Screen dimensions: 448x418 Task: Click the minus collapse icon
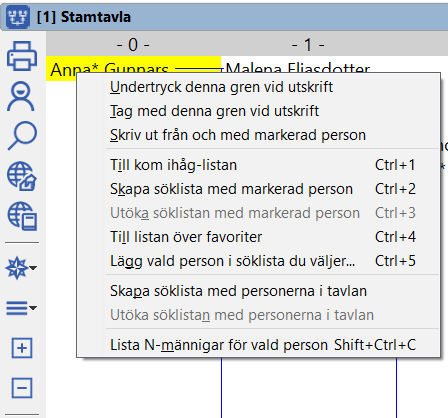coord(22,388)
